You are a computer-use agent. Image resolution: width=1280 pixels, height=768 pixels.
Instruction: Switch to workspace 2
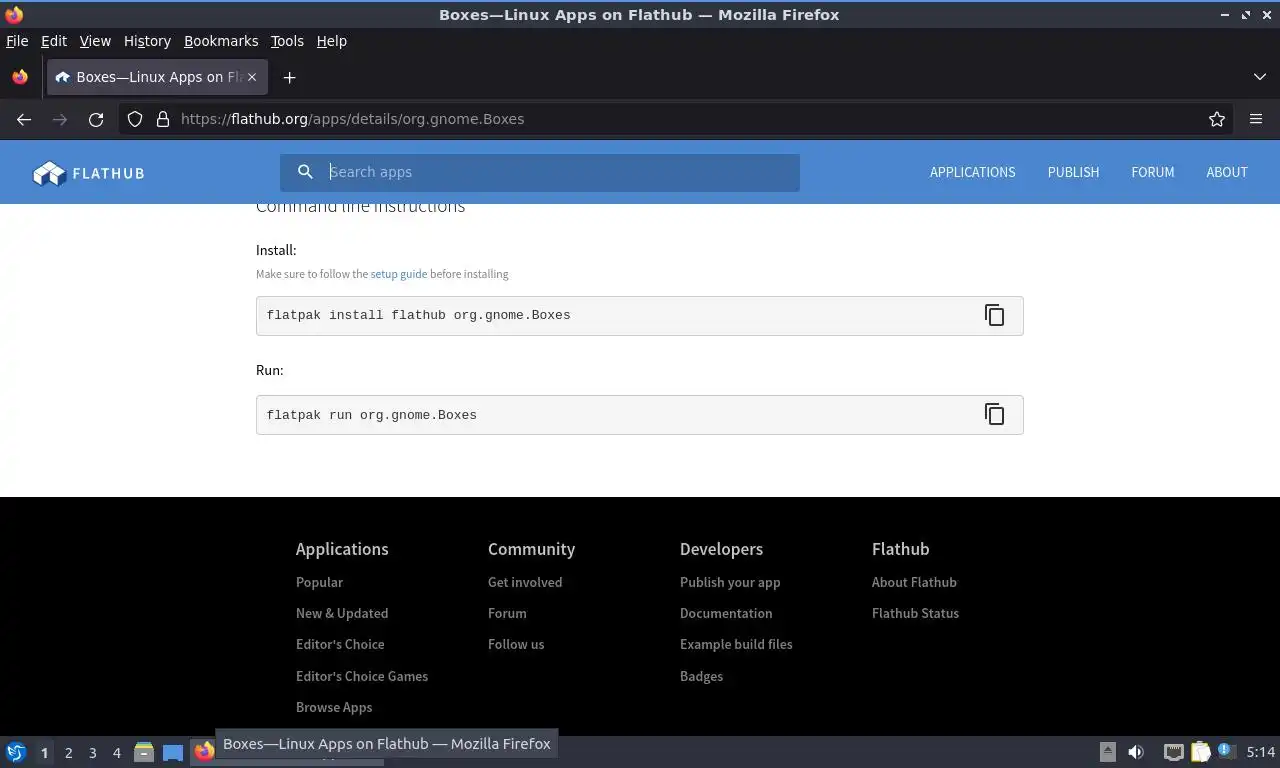pyautogui.click(x=69, y=753)
